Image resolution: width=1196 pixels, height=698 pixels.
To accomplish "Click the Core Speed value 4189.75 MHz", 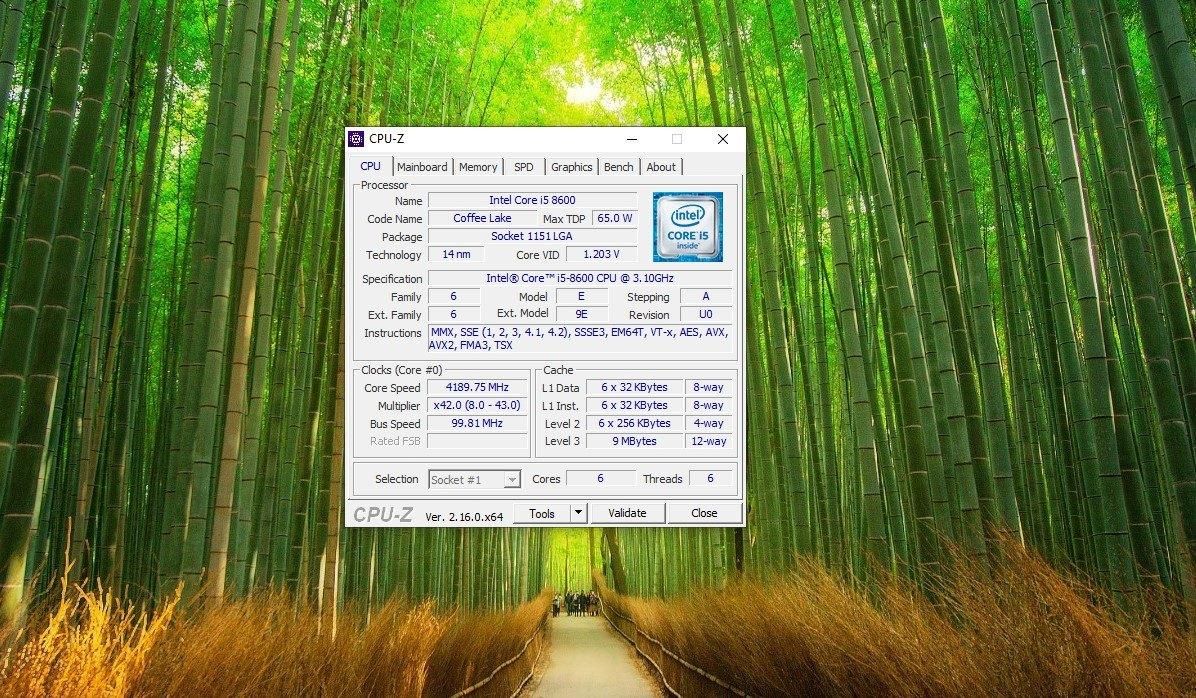I will tap(477, 388).
